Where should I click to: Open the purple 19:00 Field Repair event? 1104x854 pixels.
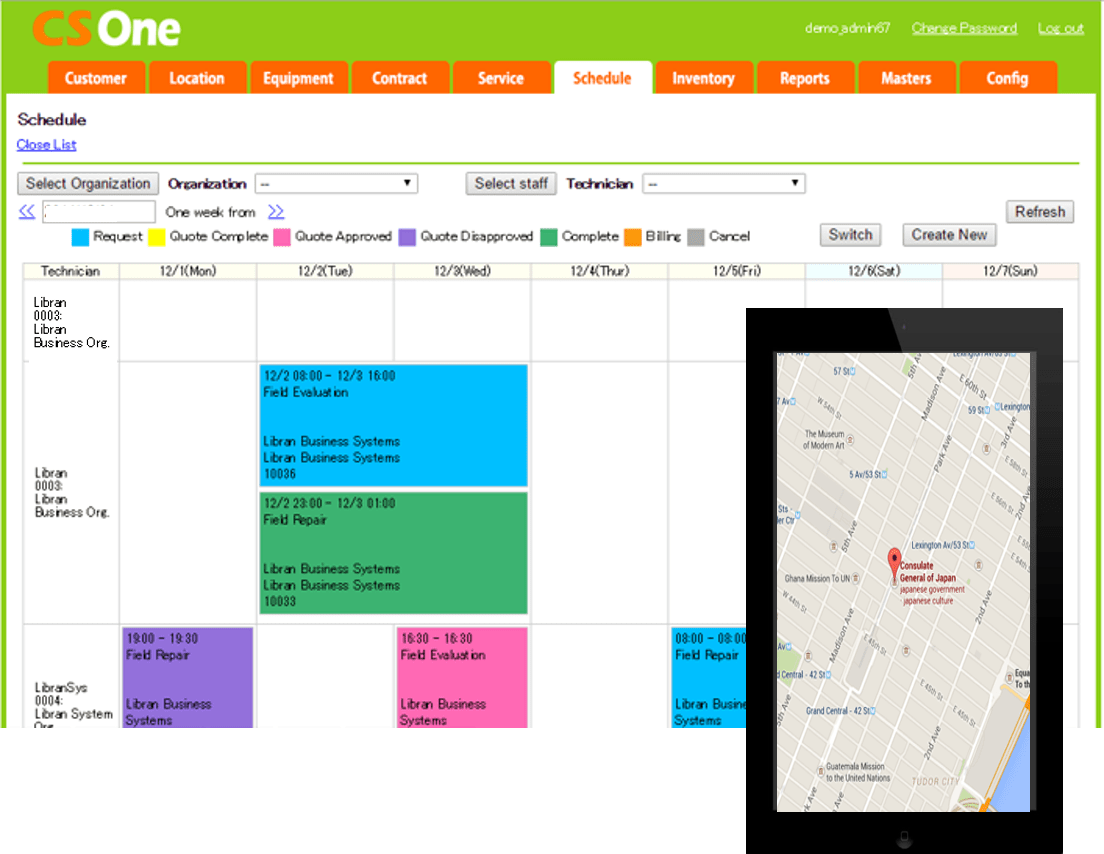[187, 677]
